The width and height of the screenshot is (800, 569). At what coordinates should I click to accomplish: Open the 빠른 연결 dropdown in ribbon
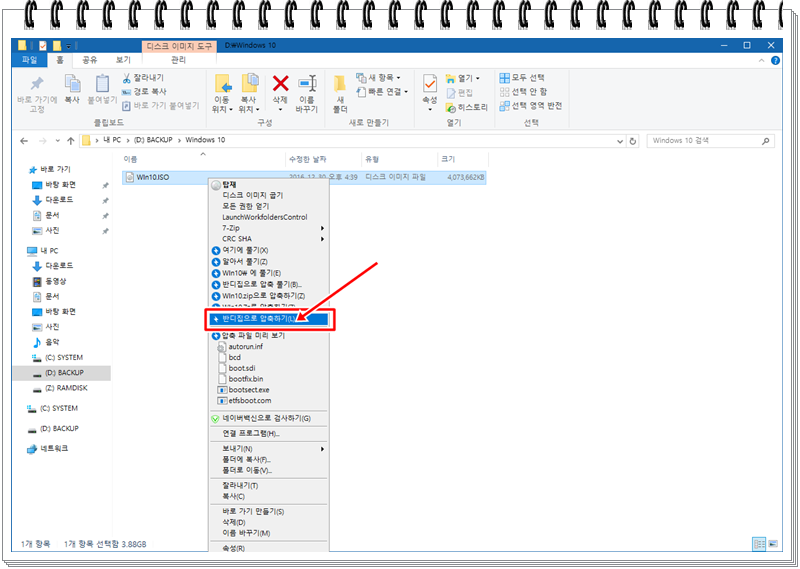pos(382,92)
